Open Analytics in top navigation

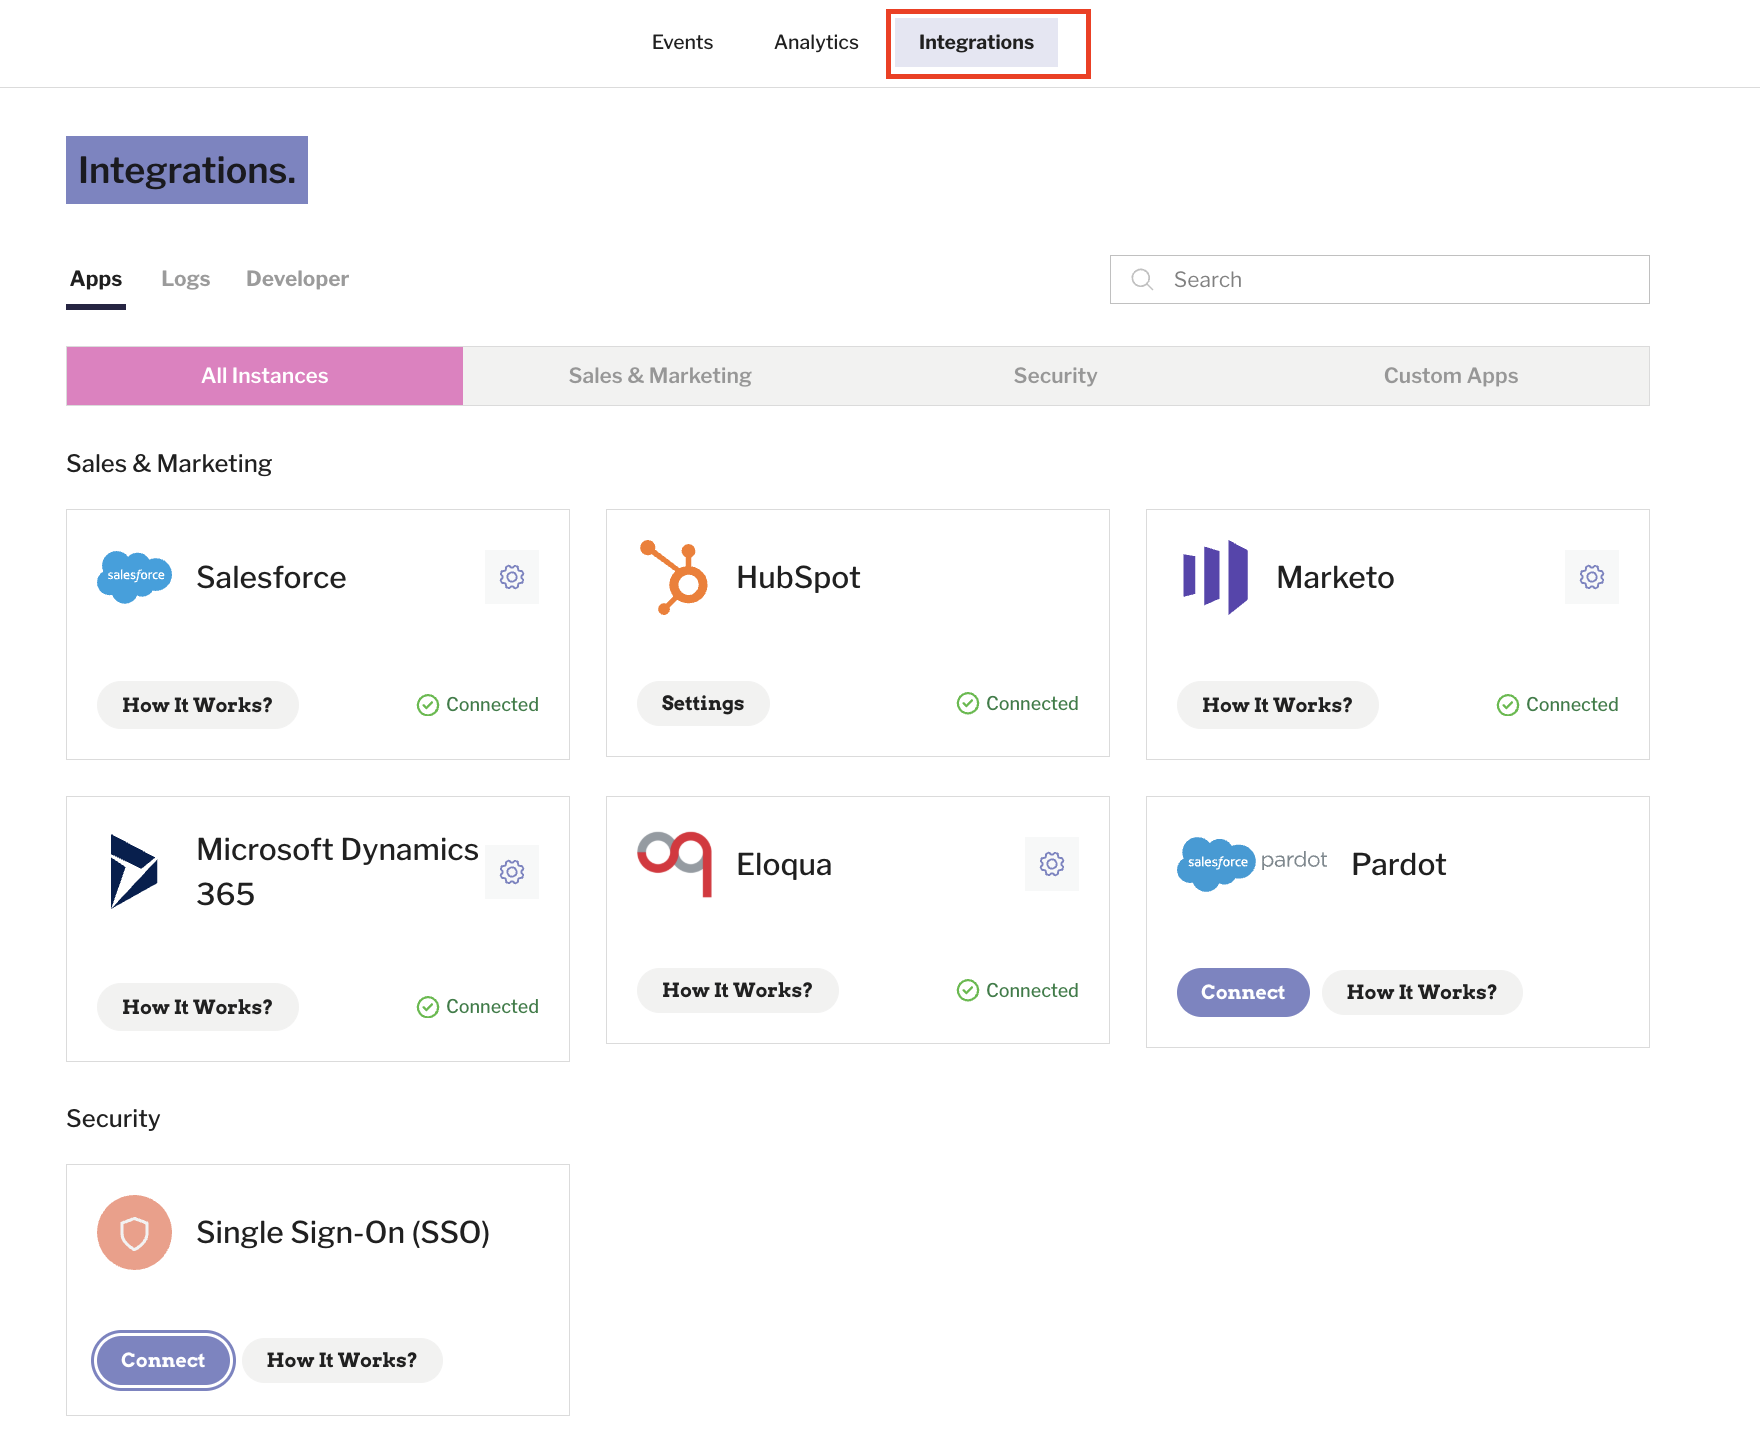[816, 42]
